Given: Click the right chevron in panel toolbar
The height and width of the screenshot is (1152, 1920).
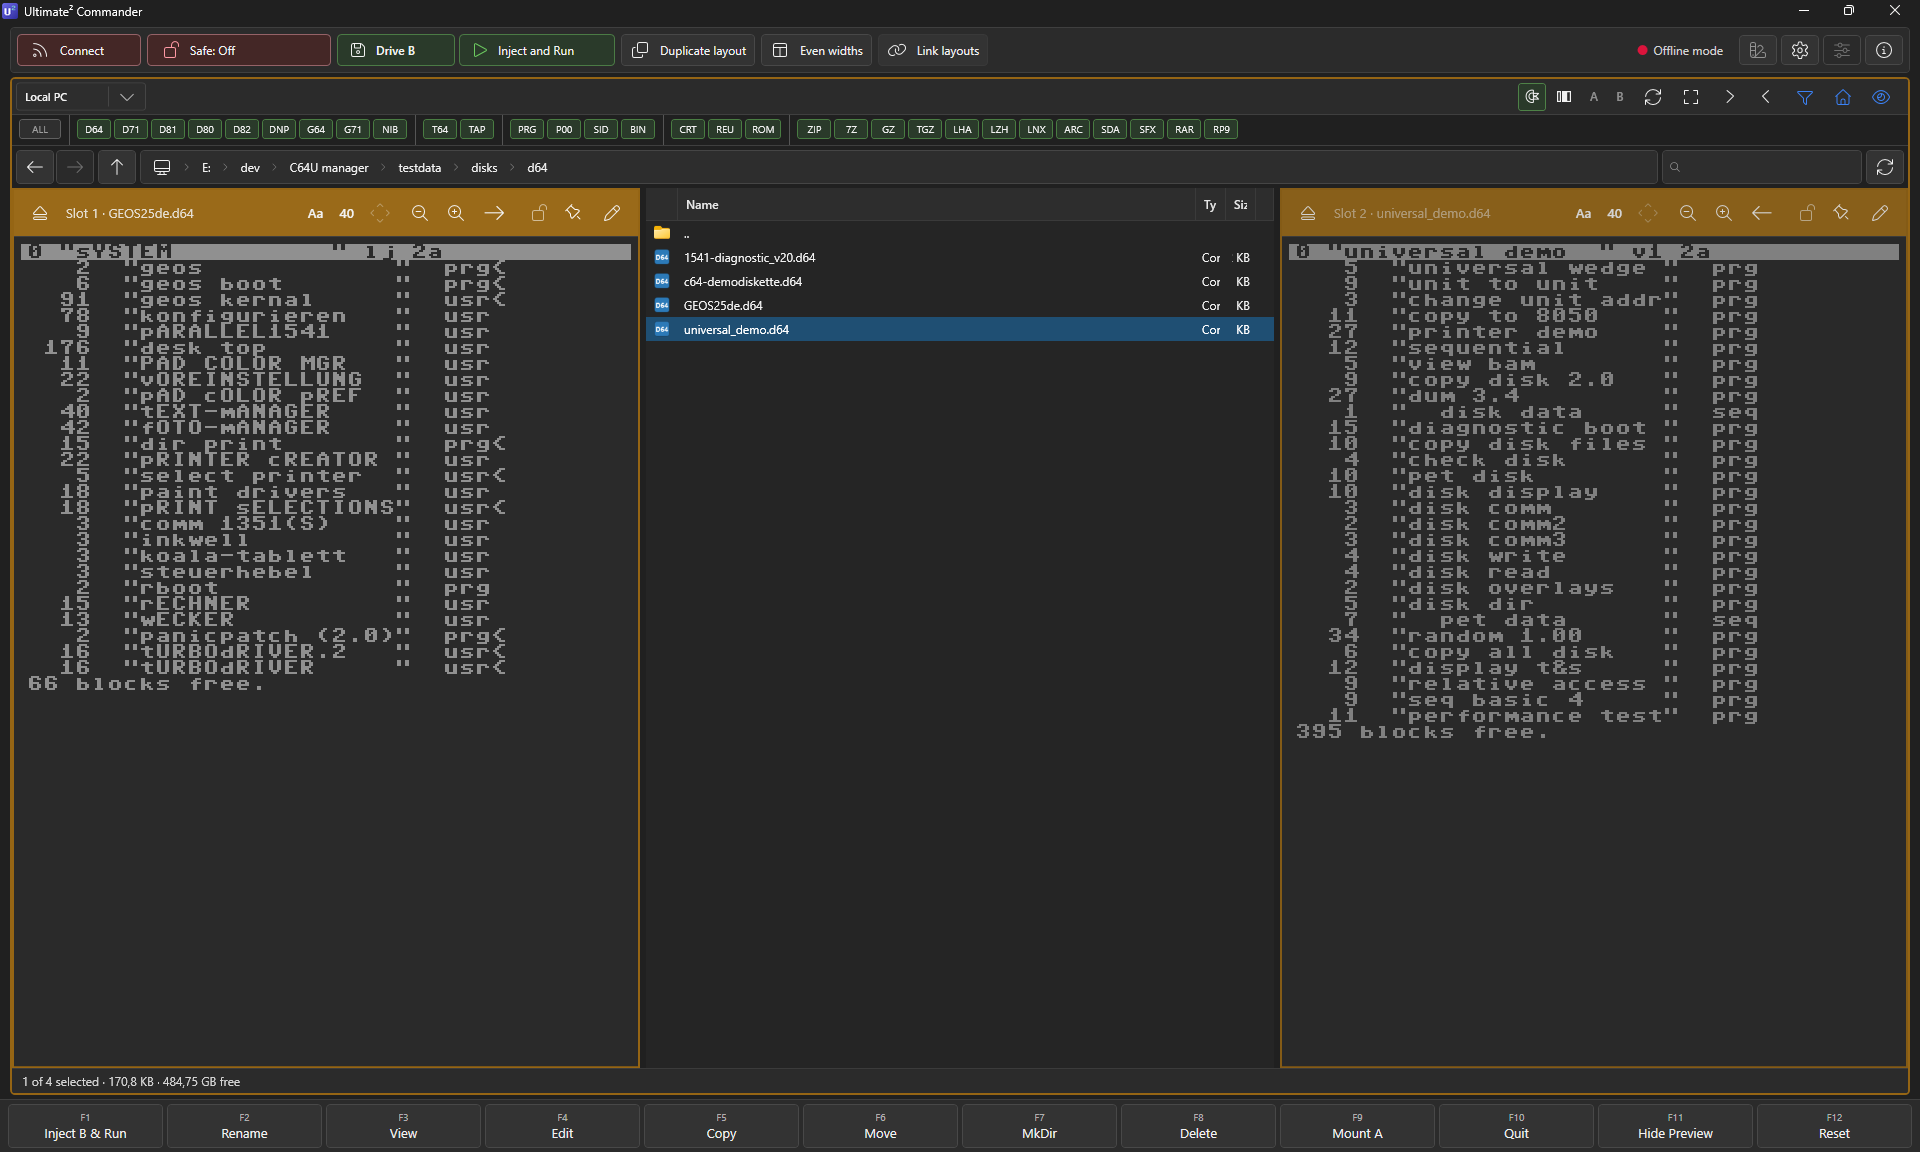Looking at the screenshot, I should point(1730,97).
